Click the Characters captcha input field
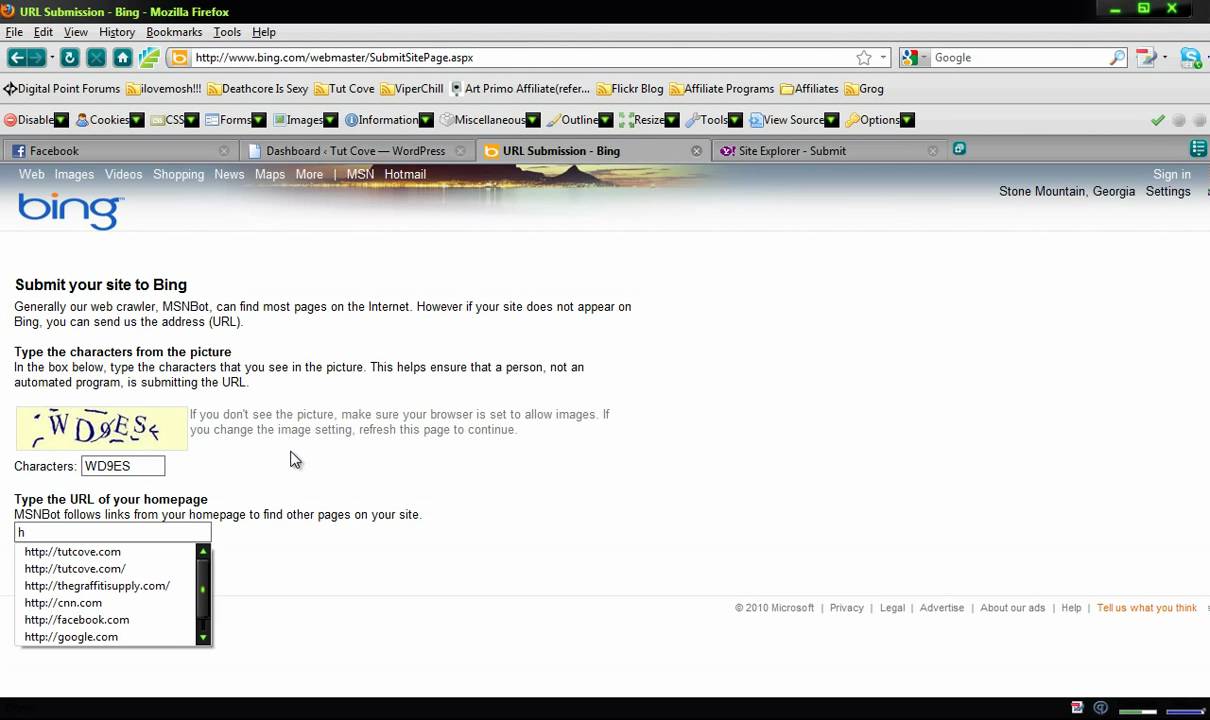Screen dimensions: 1210x720 coord(123,466)
